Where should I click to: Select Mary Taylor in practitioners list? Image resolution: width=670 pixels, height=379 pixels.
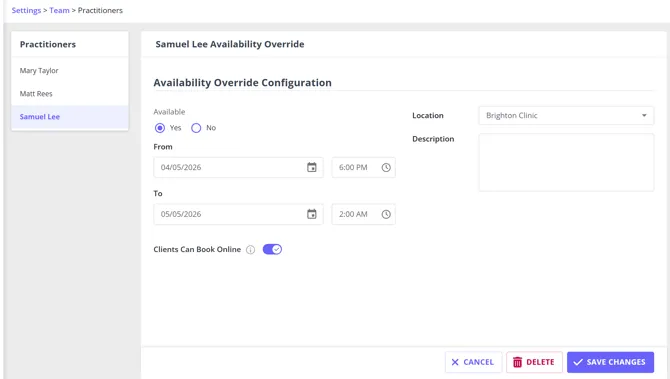[70, 71]
